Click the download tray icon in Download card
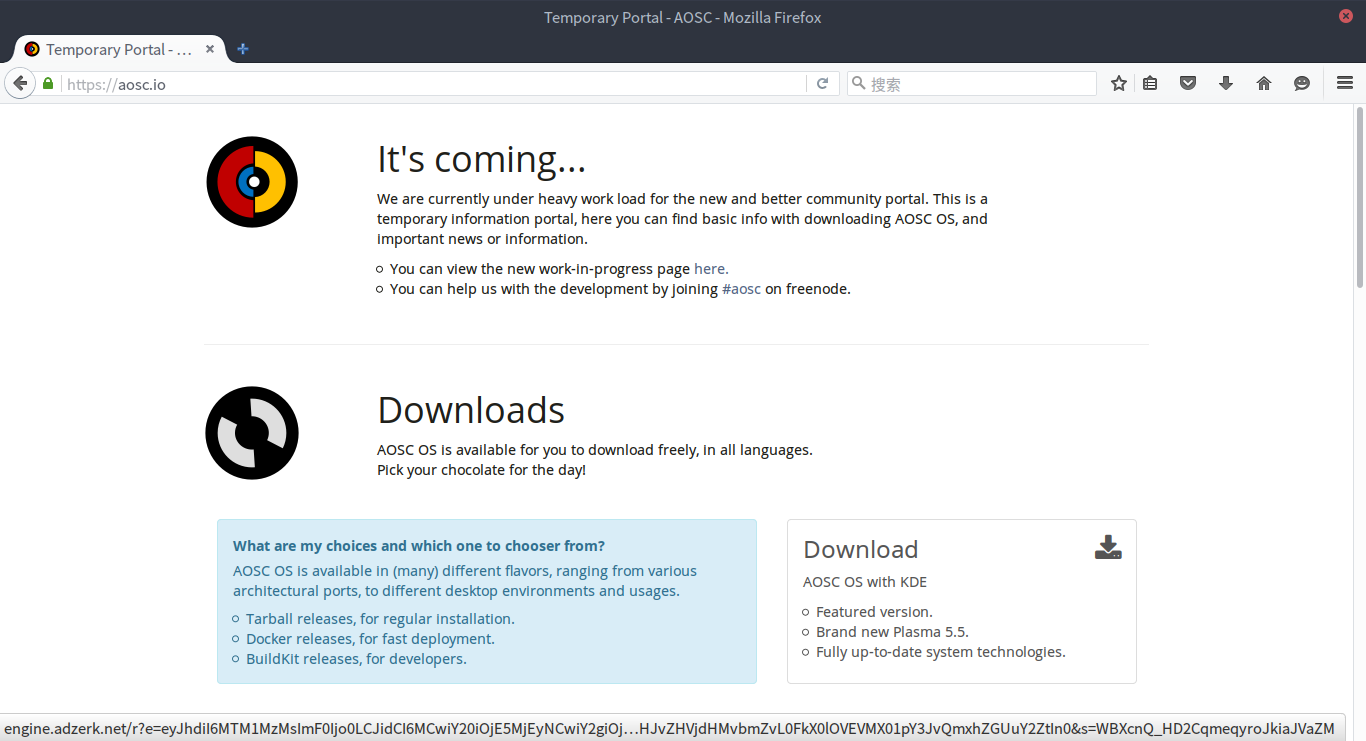Image resolution: width=1366 pixels, height=741 pixels. [x=1108, y=547]
